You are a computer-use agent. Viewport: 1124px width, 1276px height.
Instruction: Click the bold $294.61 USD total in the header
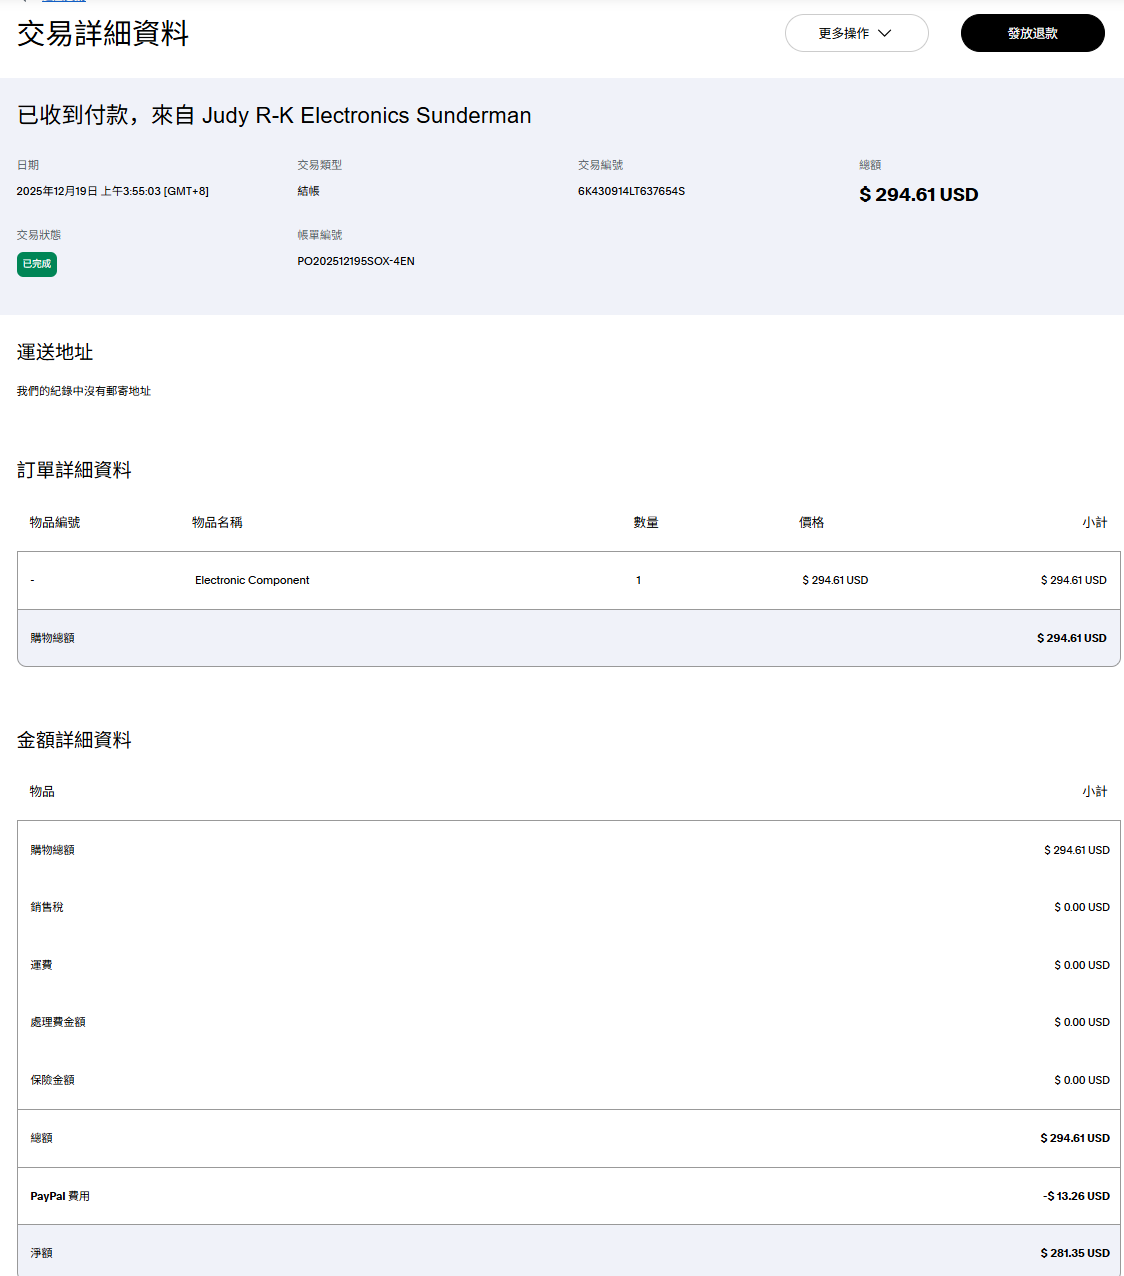pyautogui.click(x=918, y=195)
